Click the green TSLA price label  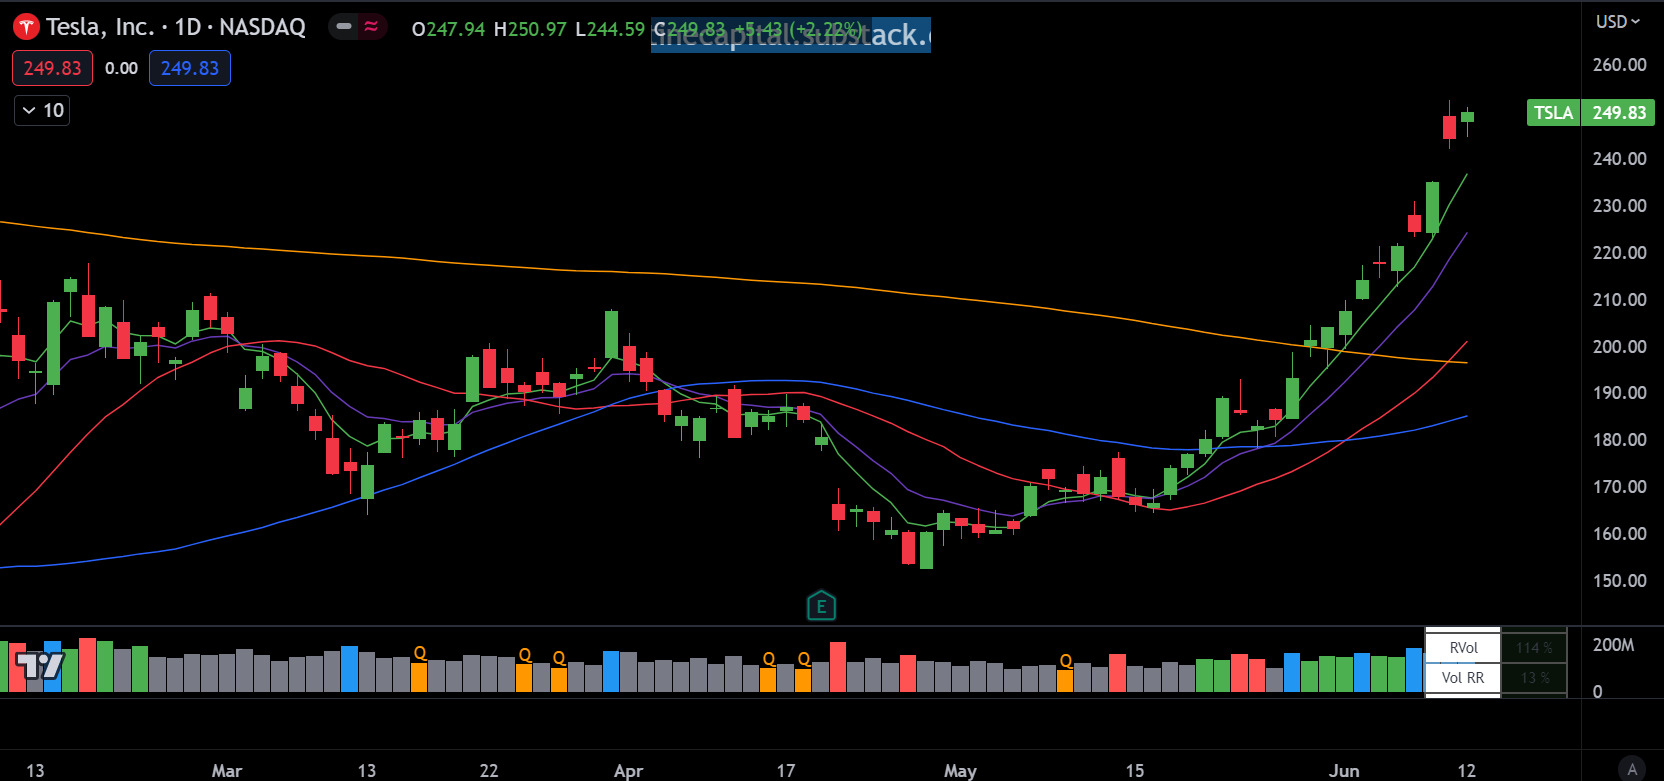(x=1553, y=112)
